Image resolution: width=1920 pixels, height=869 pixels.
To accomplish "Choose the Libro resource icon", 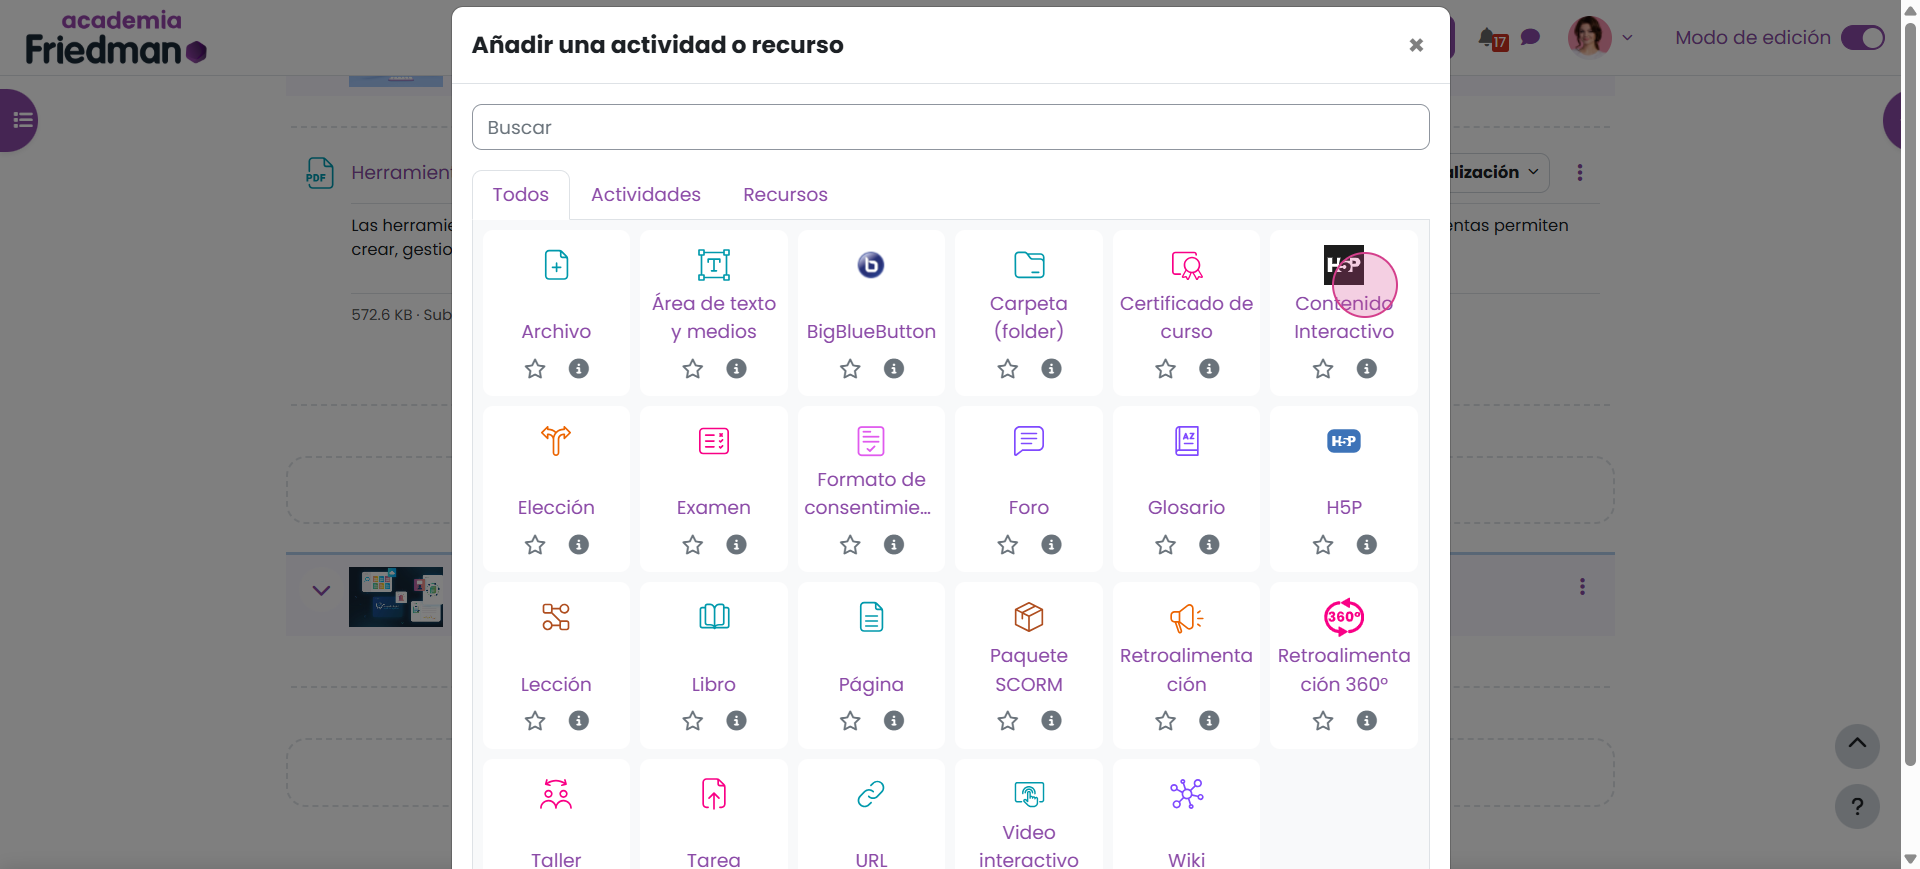I will click(x=714, y=617).
